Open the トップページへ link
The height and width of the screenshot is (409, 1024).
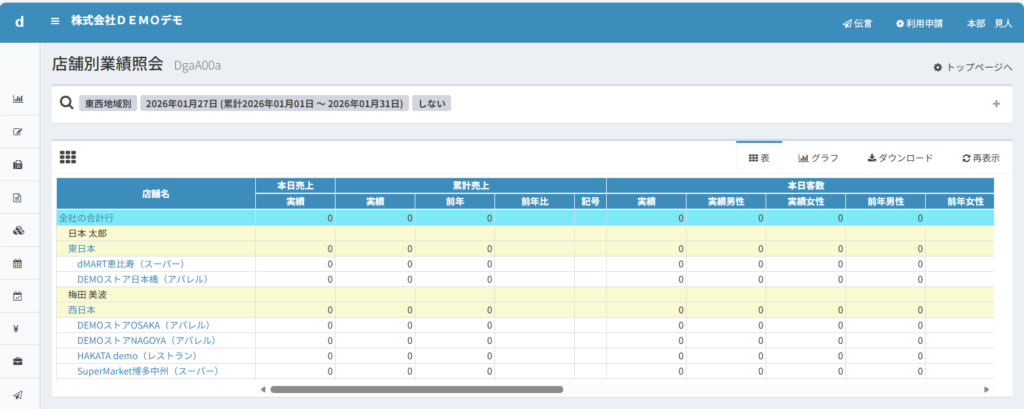tap(972, 67)
